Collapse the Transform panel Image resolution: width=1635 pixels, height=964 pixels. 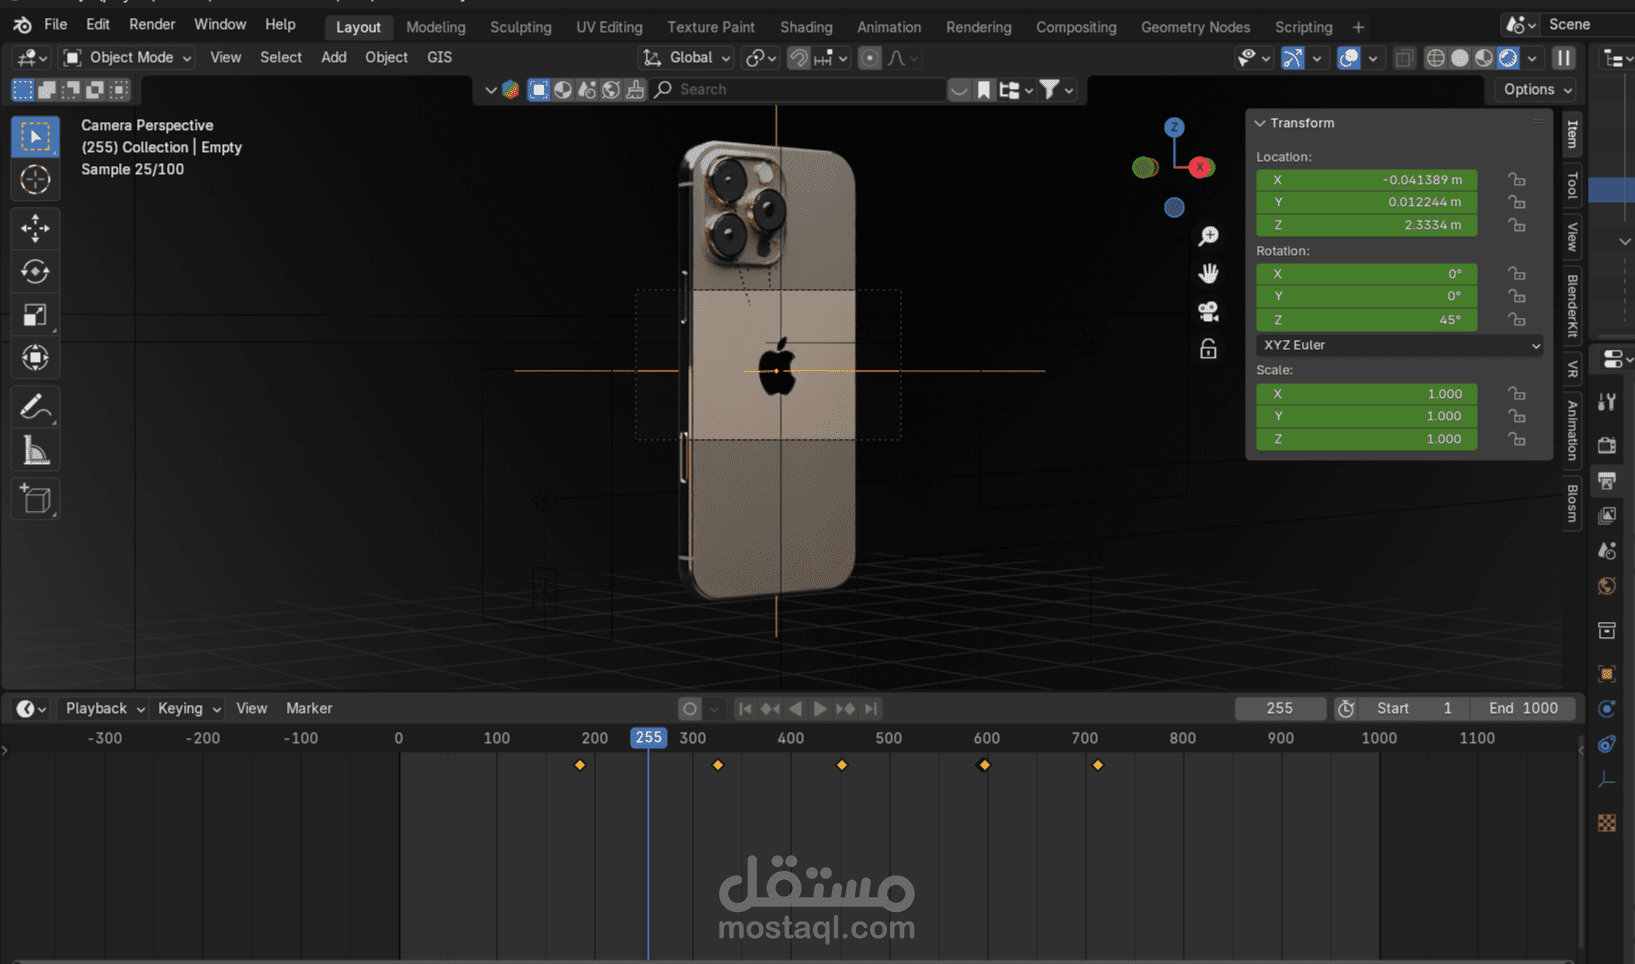click(1260, 123)
